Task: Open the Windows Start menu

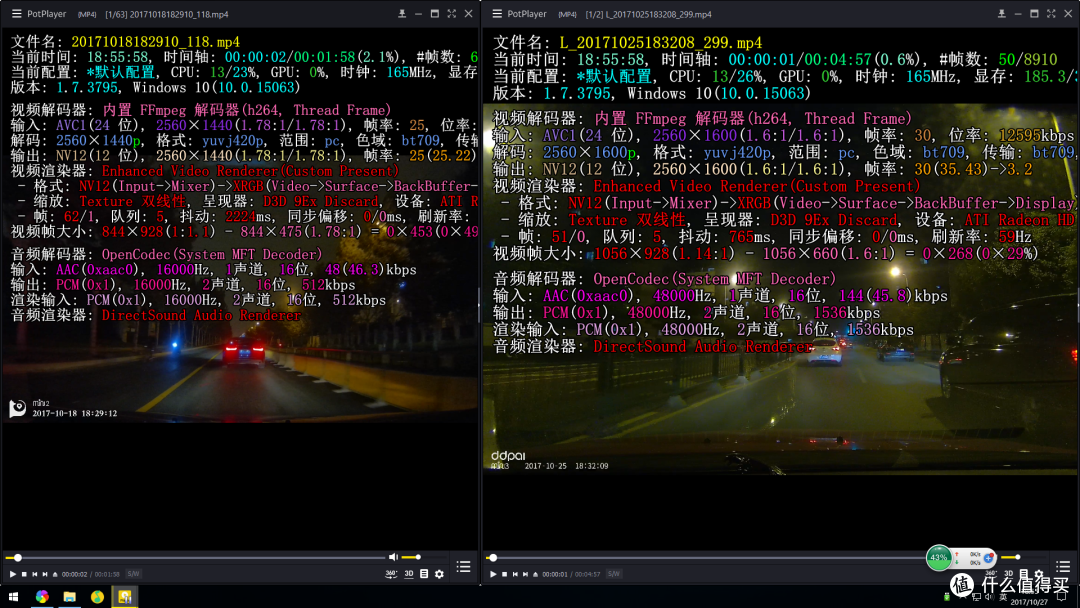Action: 14,597
